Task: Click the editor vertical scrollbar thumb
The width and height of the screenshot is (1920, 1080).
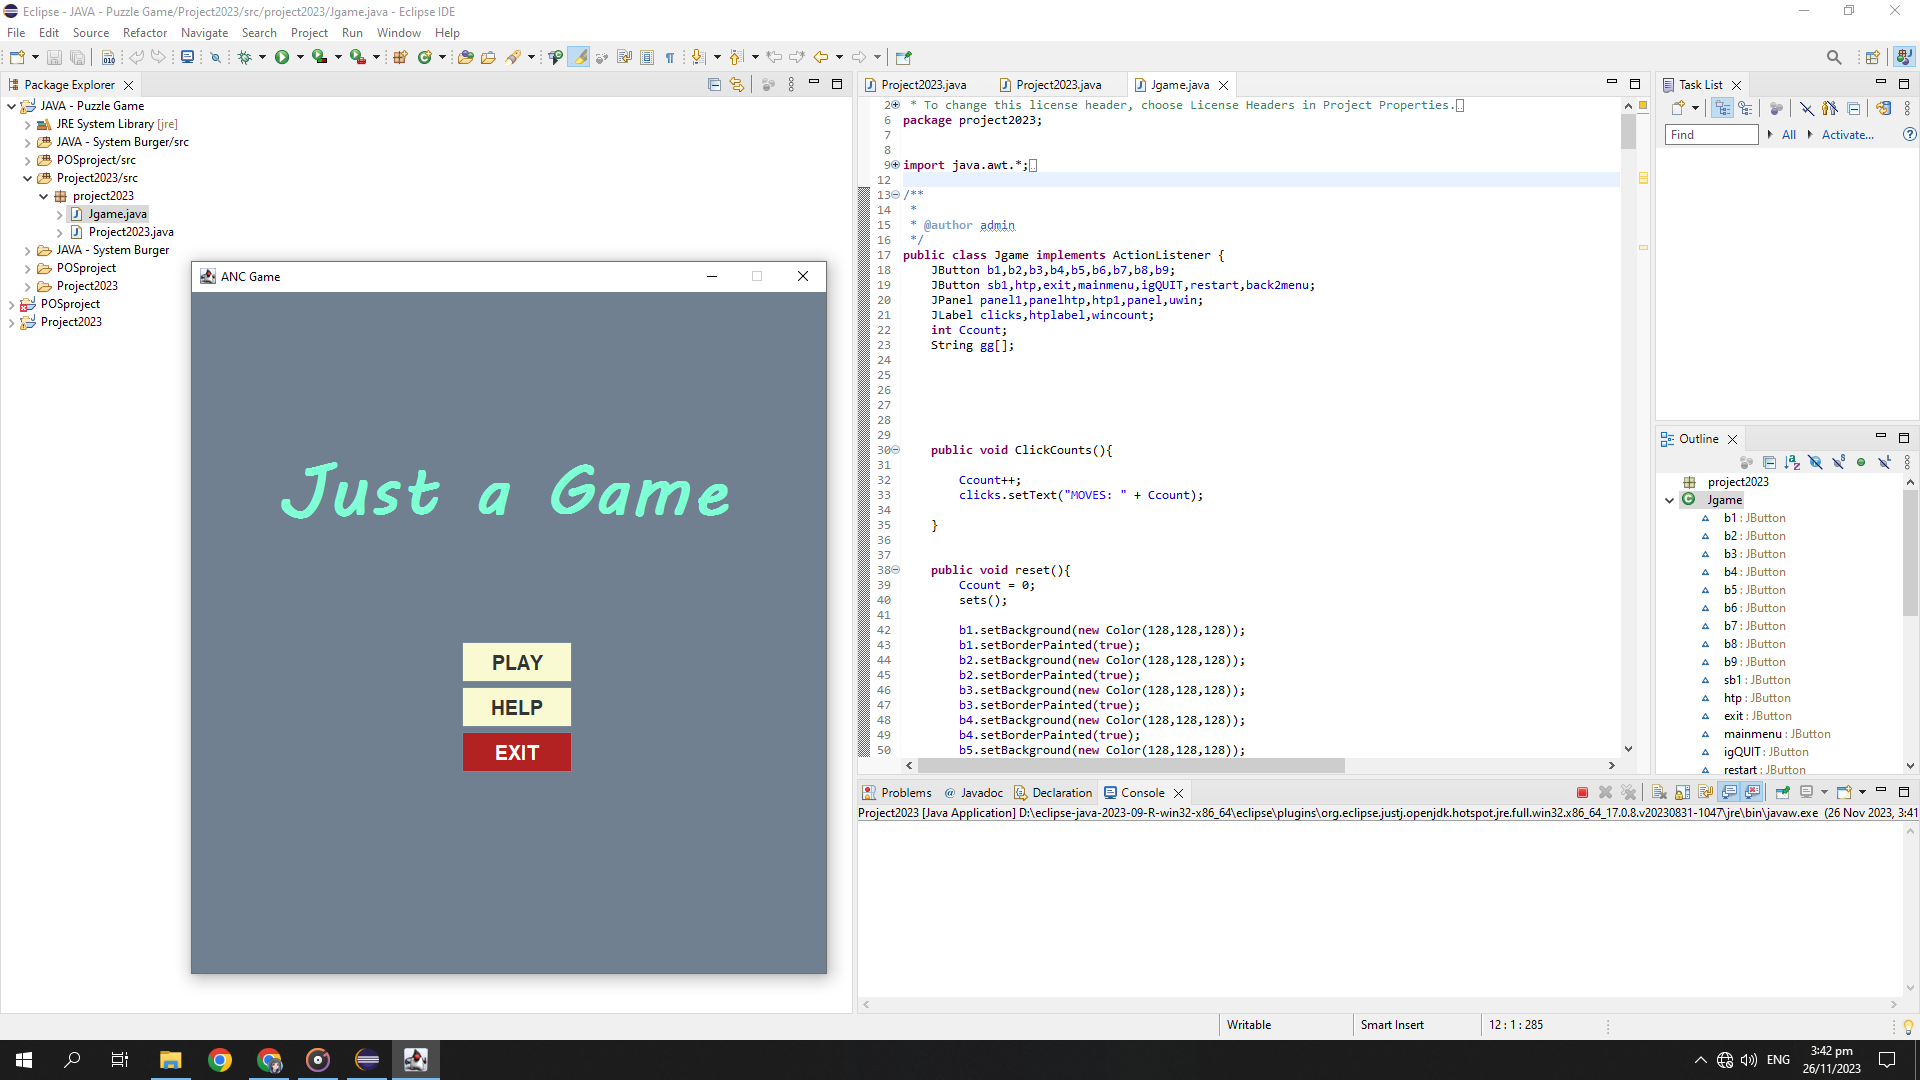Action: [1628, 132]
